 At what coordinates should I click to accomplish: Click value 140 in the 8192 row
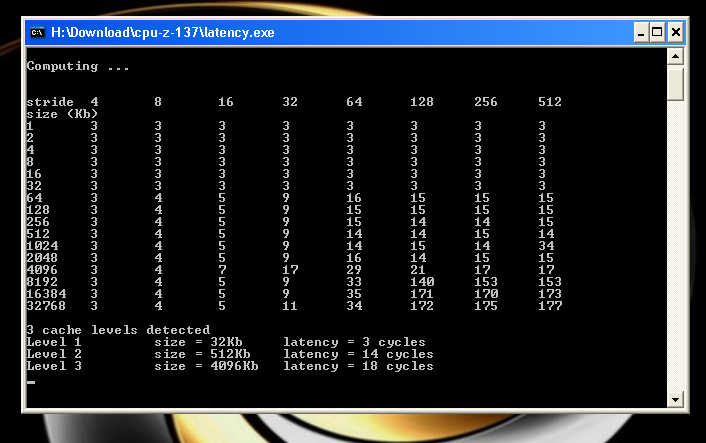(422, 282)
